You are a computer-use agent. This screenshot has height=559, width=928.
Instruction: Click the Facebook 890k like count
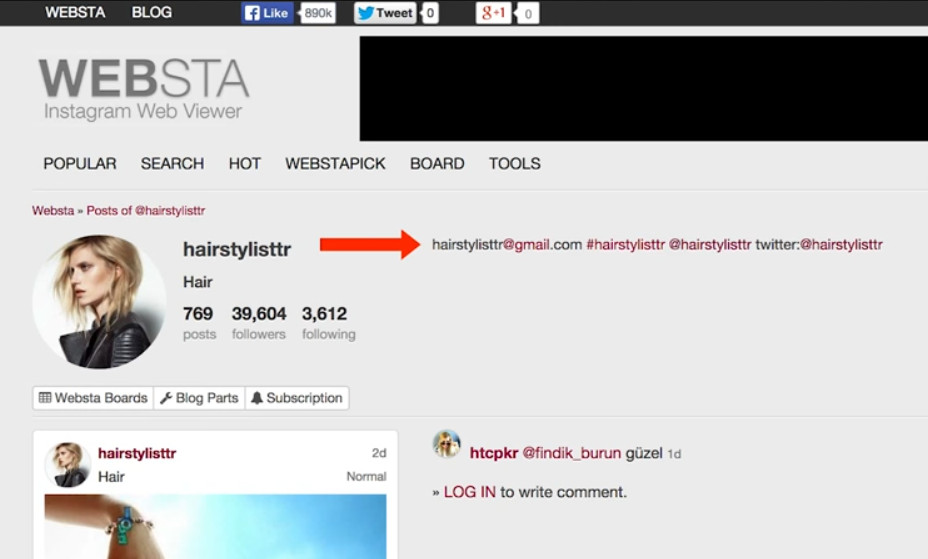(x=318, y=13)
